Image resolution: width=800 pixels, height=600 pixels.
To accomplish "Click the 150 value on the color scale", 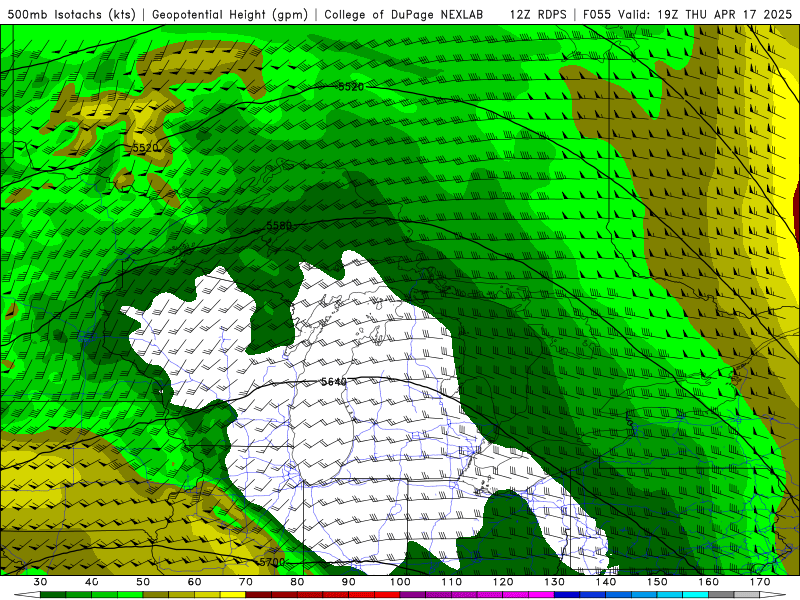I will pyautogui.click(x=657, y=582).
